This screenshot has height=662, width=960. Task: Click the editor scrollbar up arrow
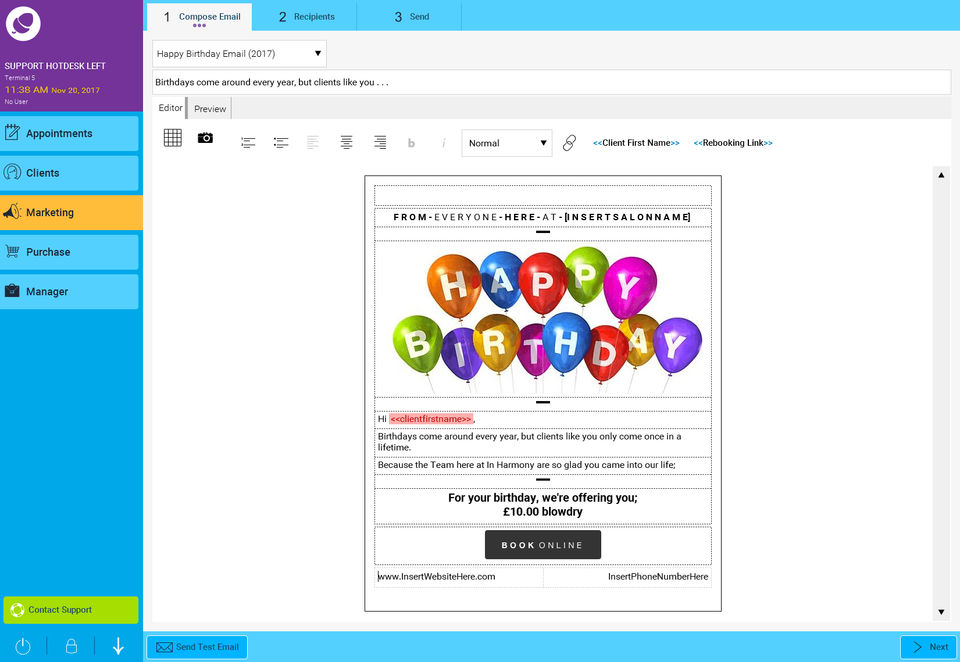point(941,175)
